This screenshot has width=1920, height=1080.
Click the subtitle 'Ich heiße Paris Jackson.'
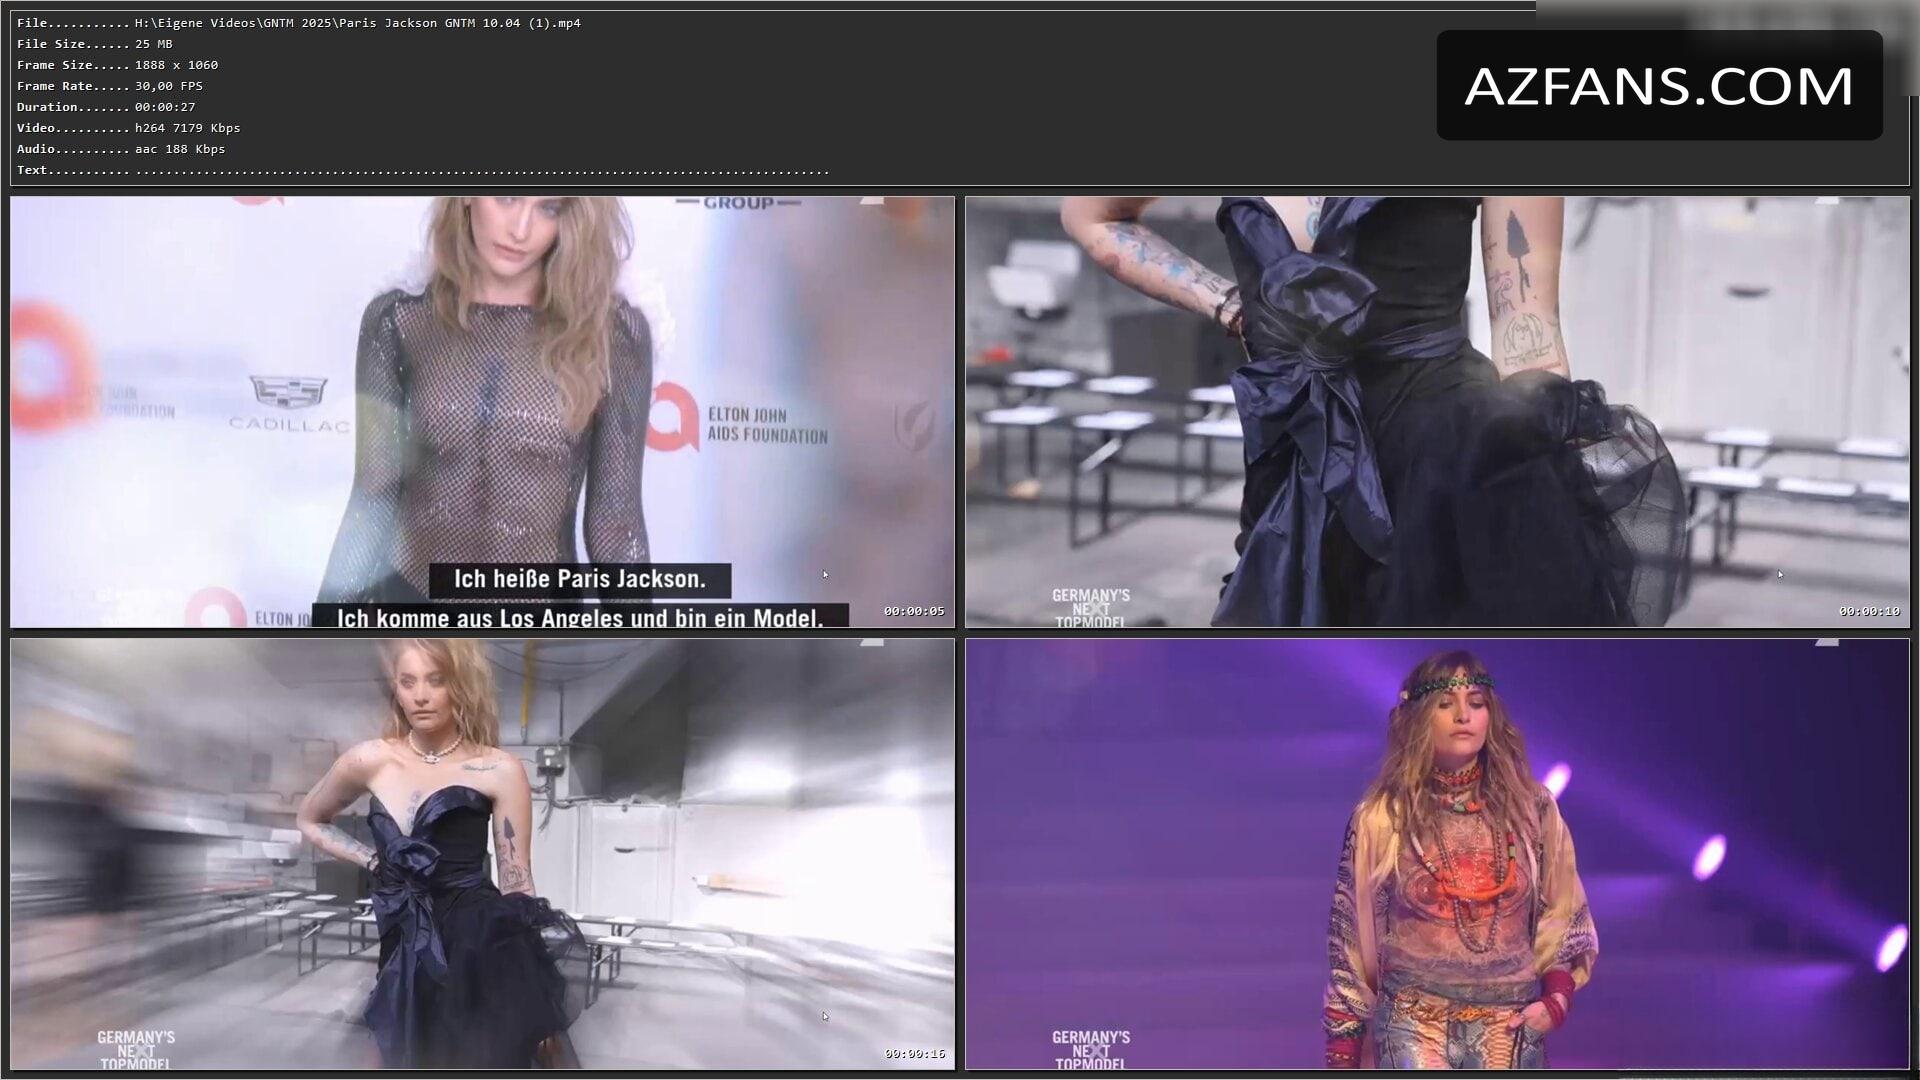click(x=580, y=579)
